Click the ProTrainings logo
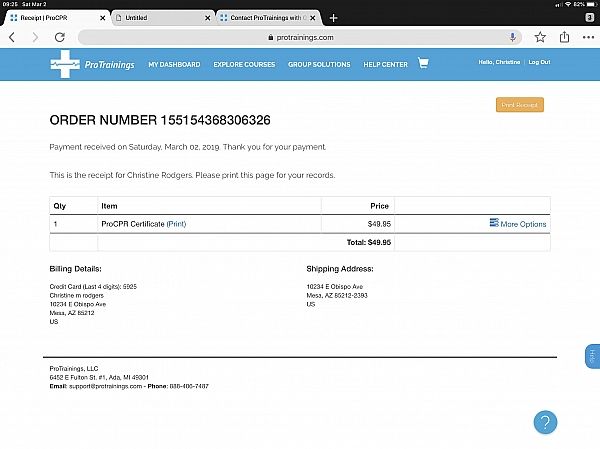Image resolution: width=600 pixels, height=449 pixels. pos(92,64)
